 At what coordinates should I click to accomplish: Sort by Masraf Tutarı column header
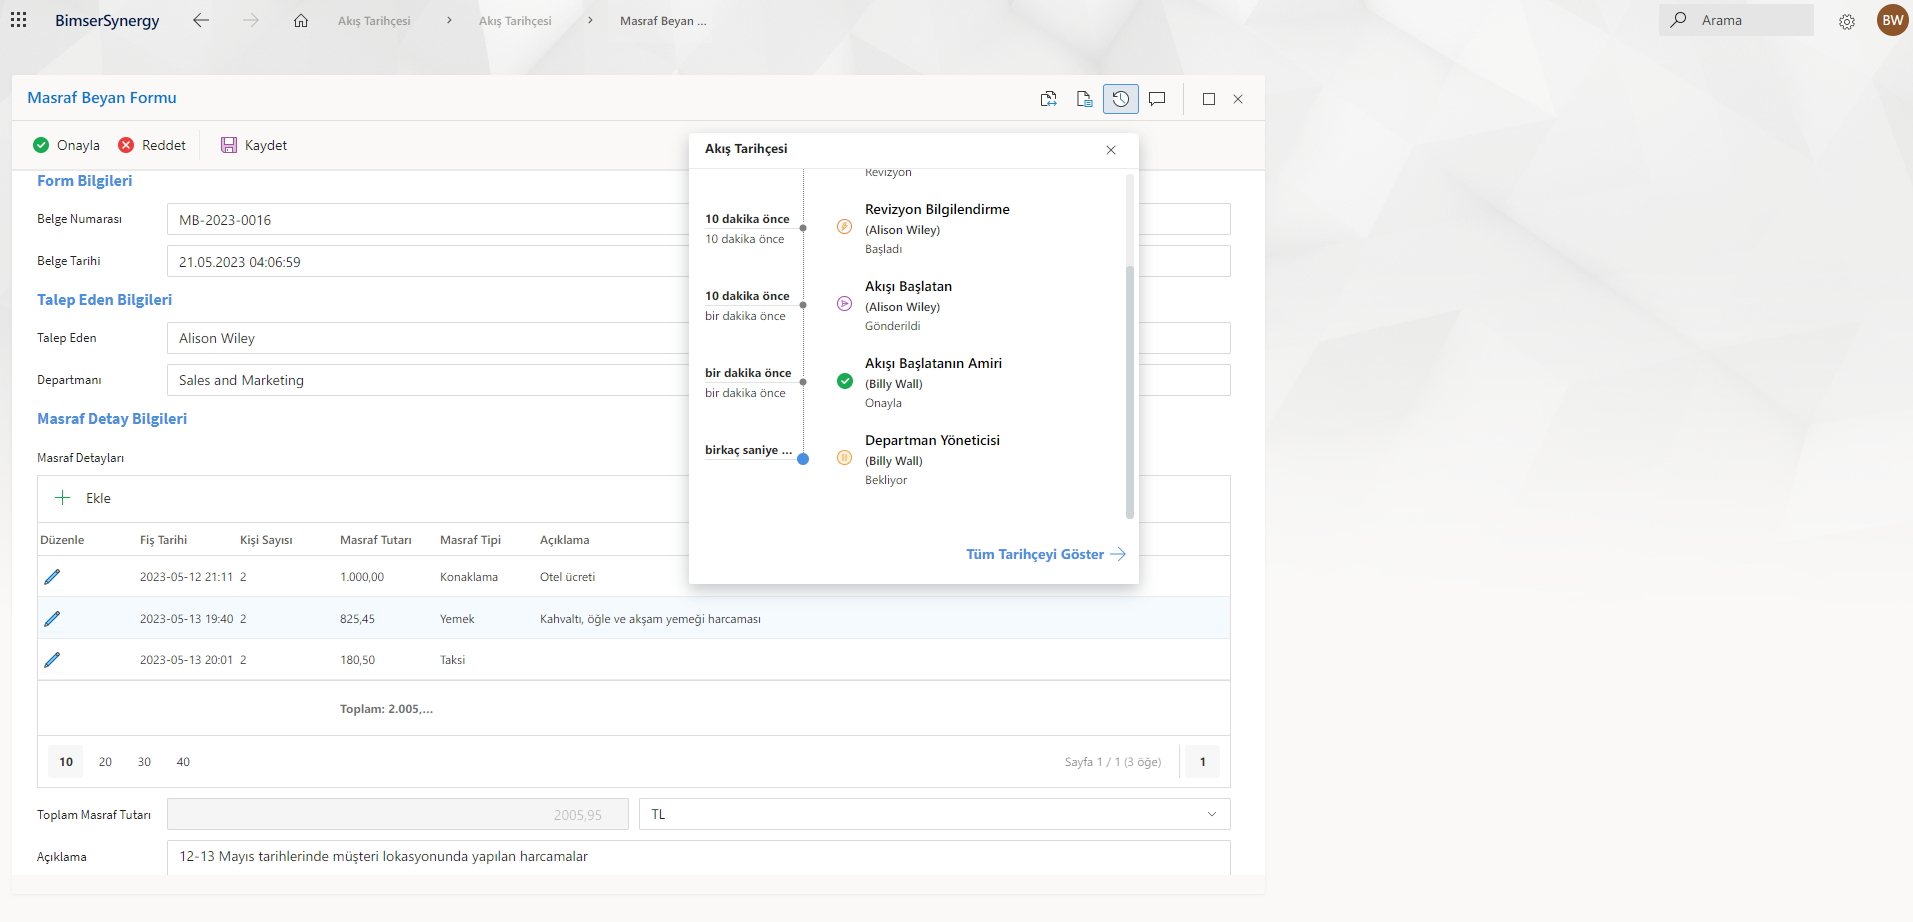pyautogui.click(x=376, y=540)
